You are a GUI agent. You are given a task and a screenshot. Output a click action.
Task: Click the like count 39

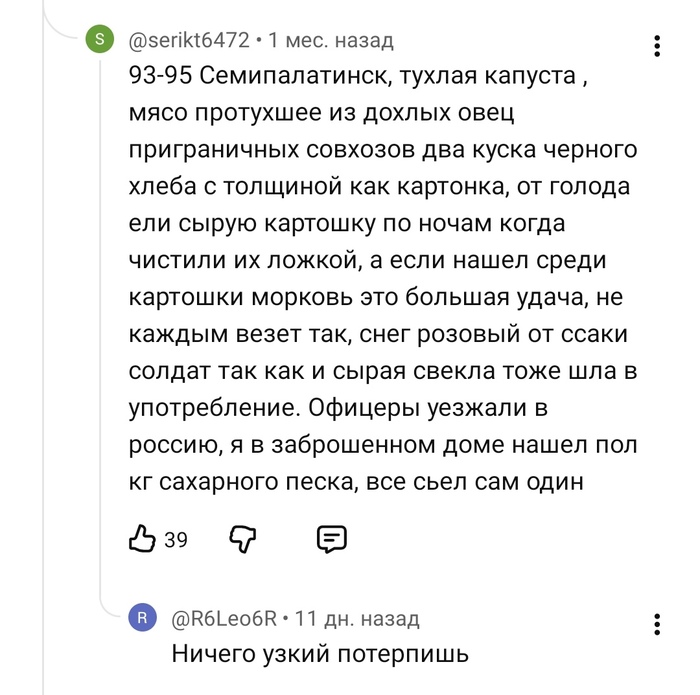click(176, 540)
